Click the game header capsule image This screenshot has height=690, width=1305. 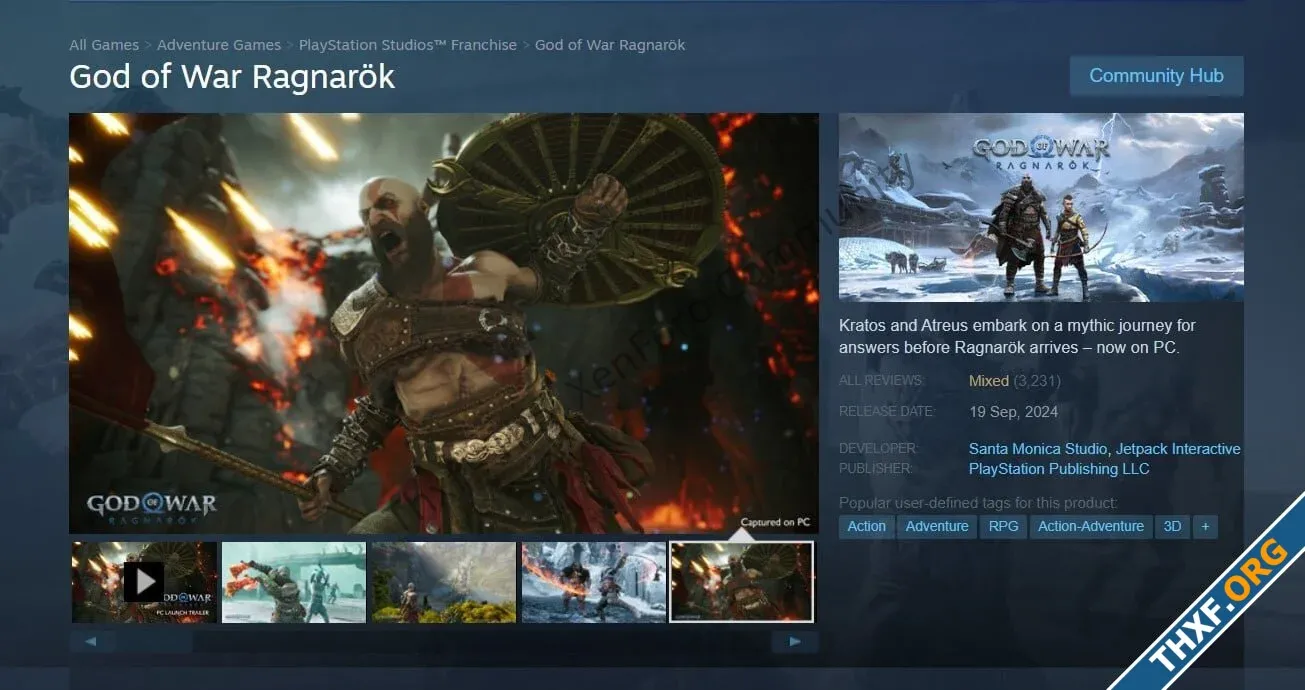(x=1041, y=207)
